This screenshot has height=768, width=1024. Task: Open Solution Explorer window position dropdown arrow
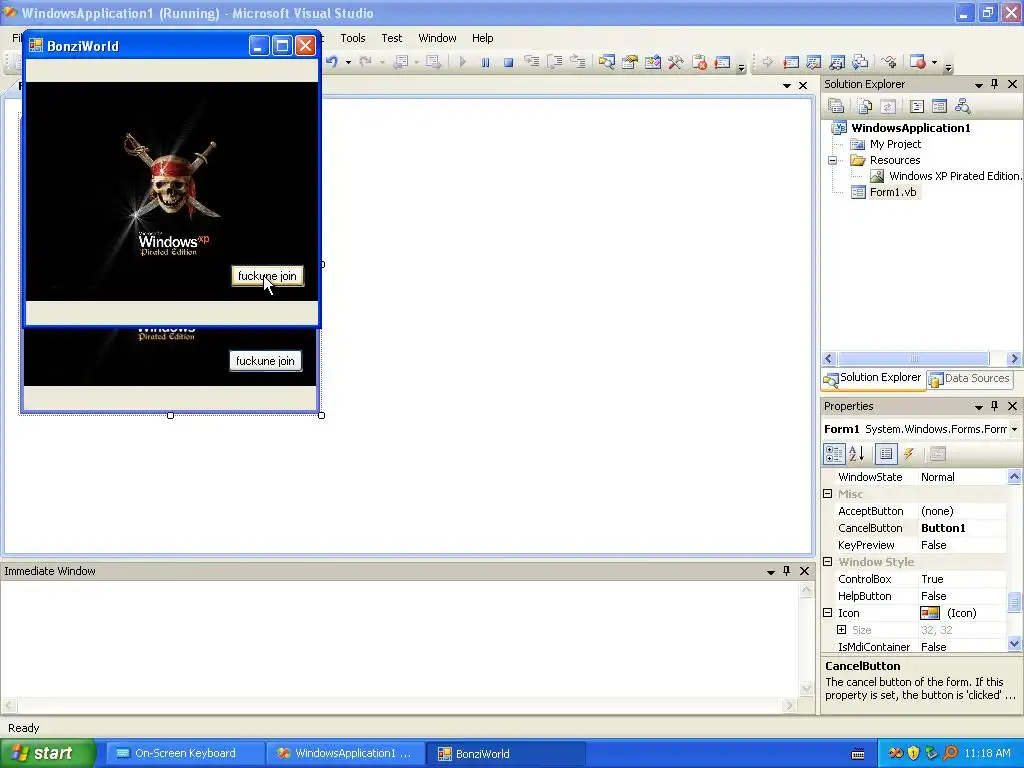(978, 85)
